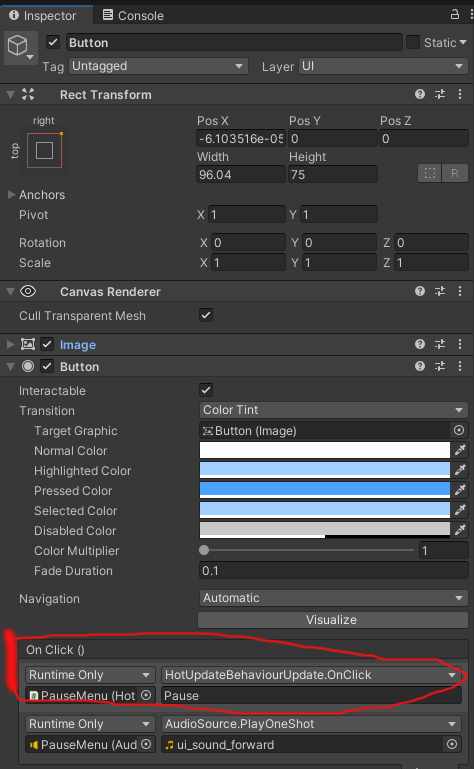Open HotUpdateBehaviourUpdate.OnClick function dropdown
This screenshot has height=769, width=474.
point(311,674)
